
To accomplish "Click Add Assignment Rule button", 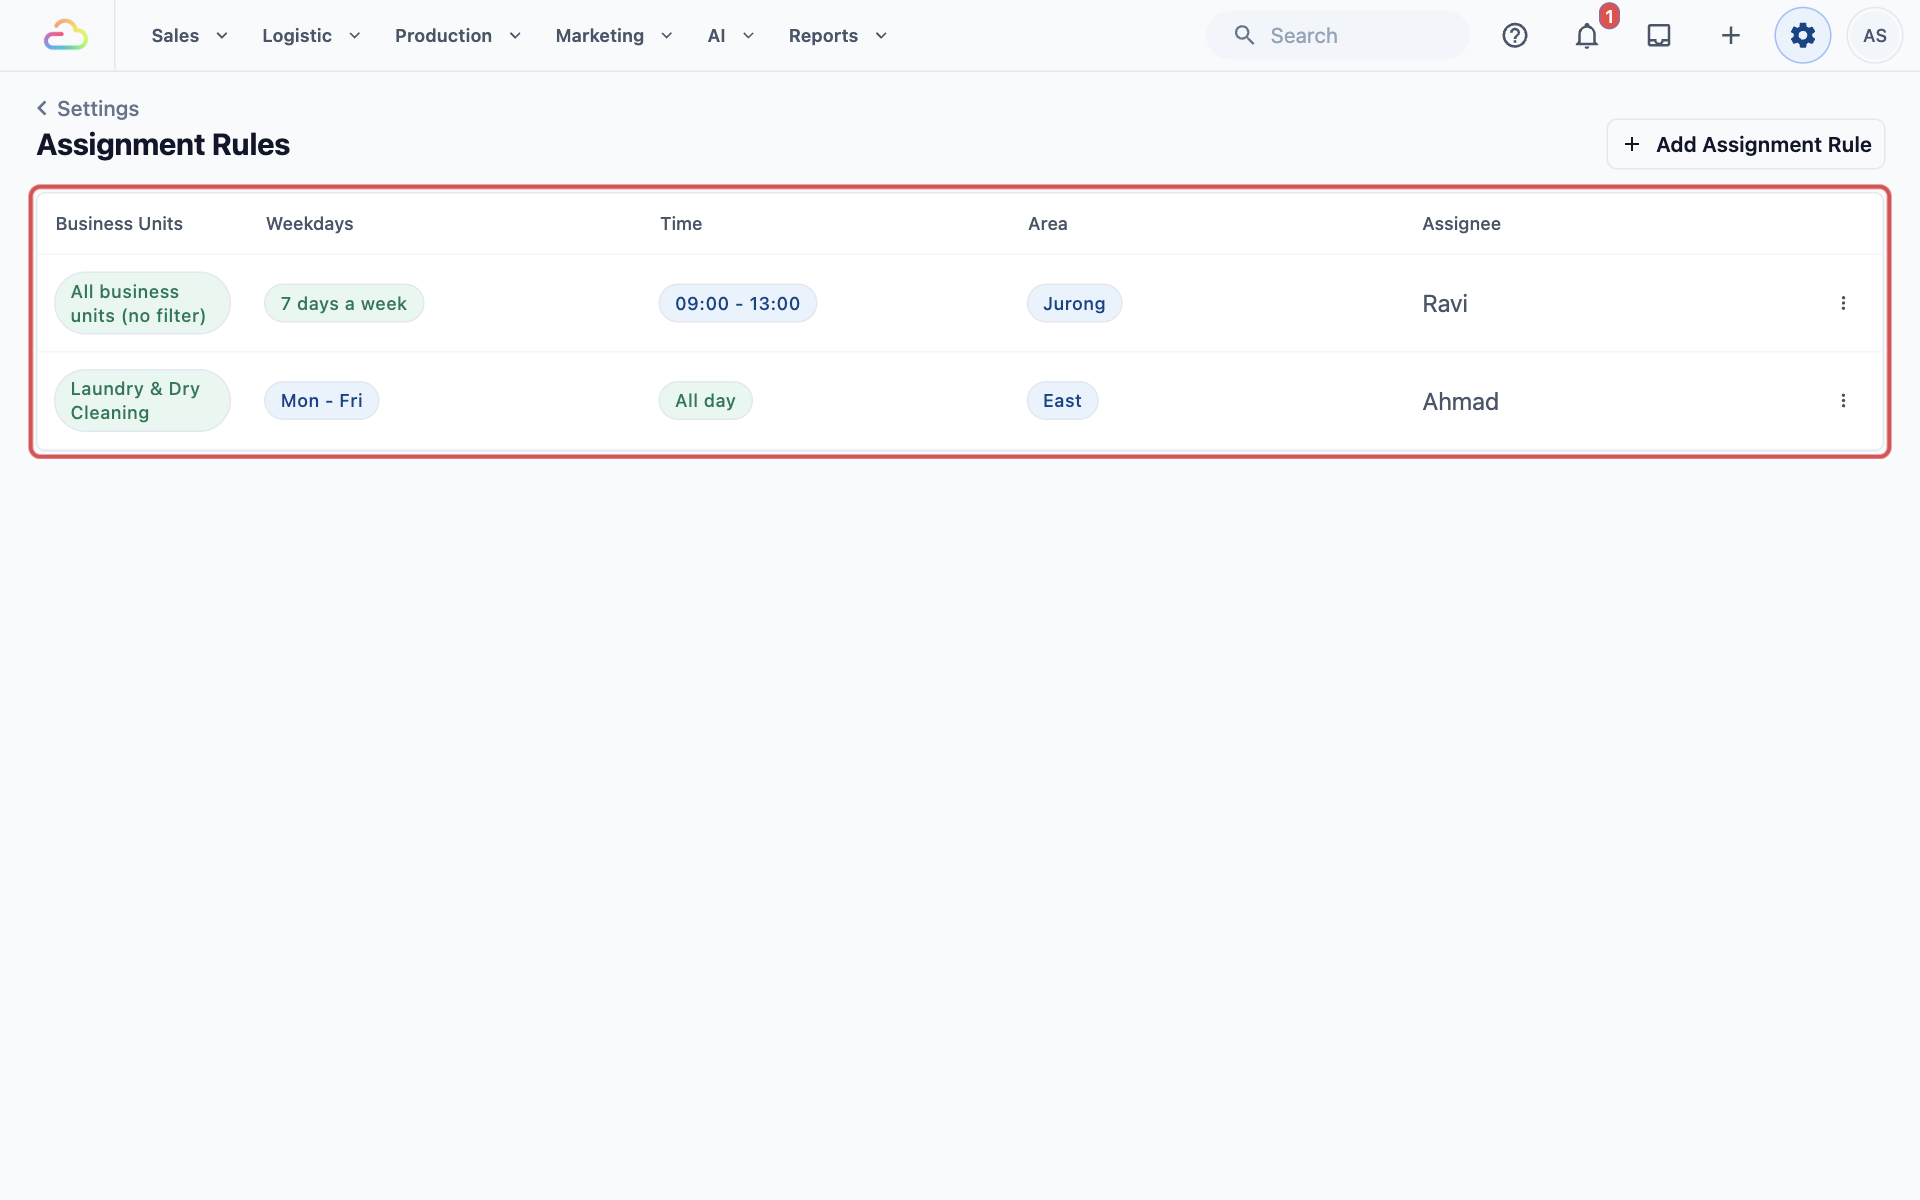I will click(1746, 145).
